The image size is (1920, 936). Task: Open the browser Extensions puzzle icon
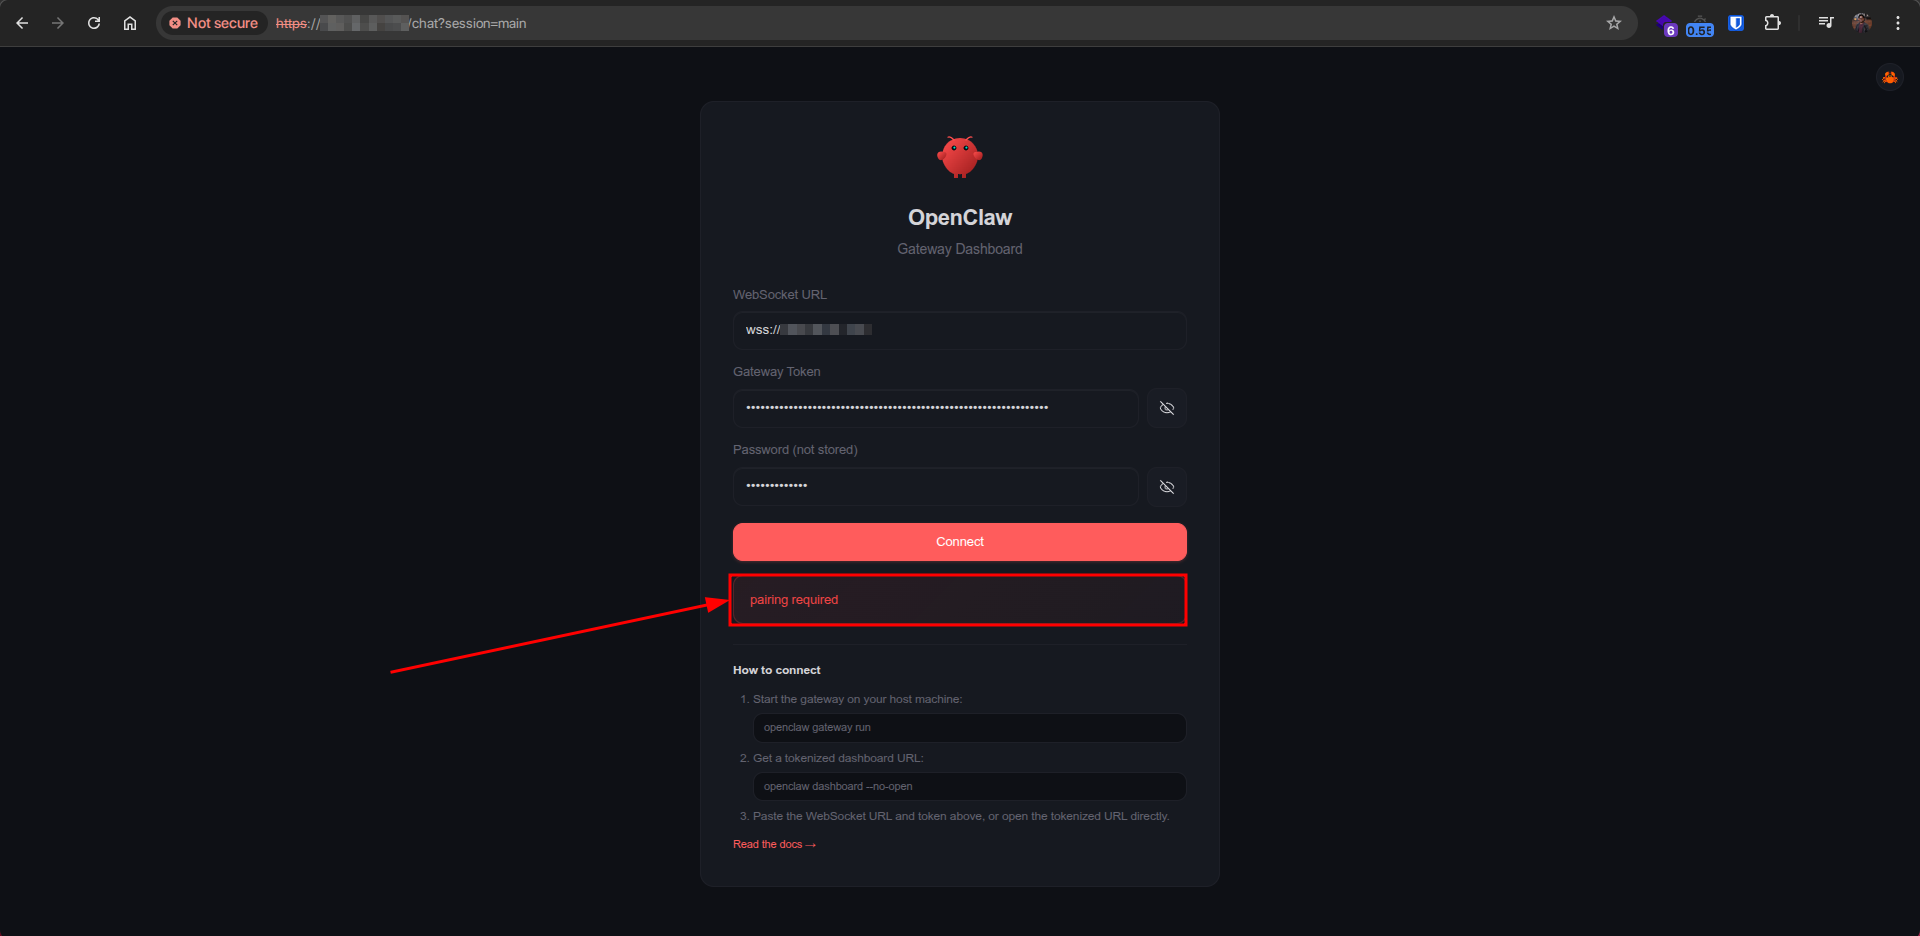coord(1772,23)
